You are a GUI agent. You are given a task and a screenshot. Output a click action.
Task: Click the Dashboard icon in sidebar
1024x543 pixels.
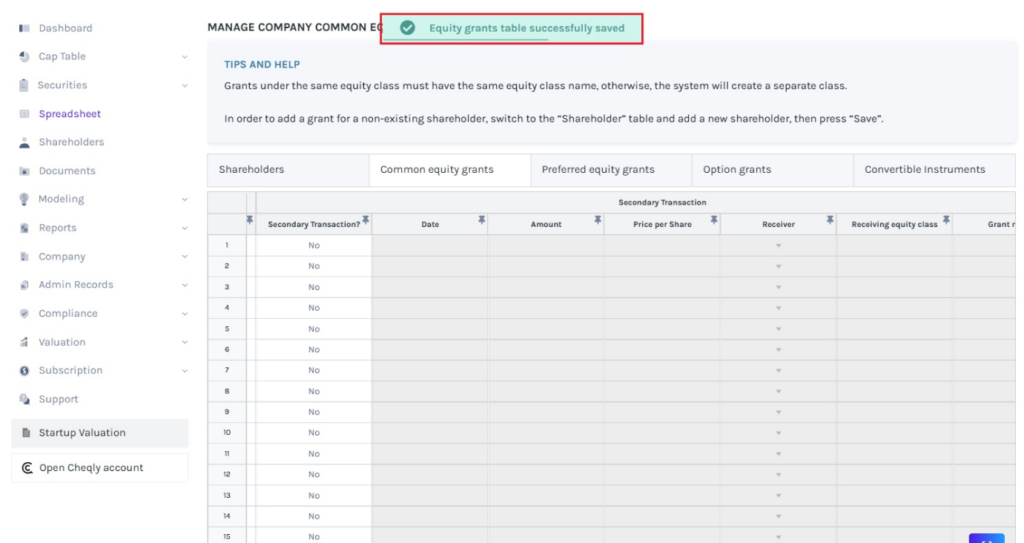tap(24, 28)
